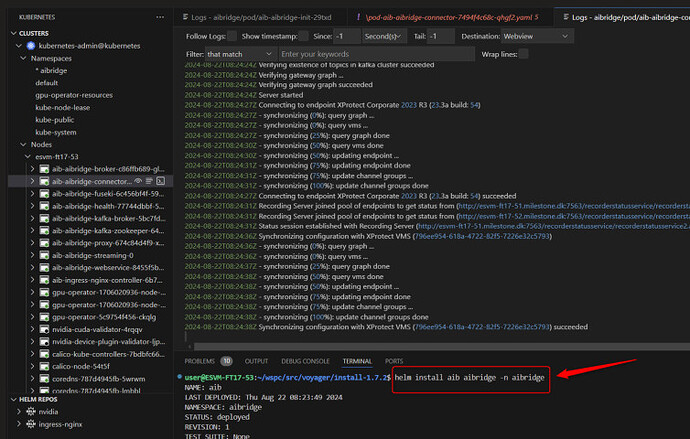This screenshot has width=690, height=439.
Task: Open the Second(s) time unit dropdown
Action: (x=391, y=35)
